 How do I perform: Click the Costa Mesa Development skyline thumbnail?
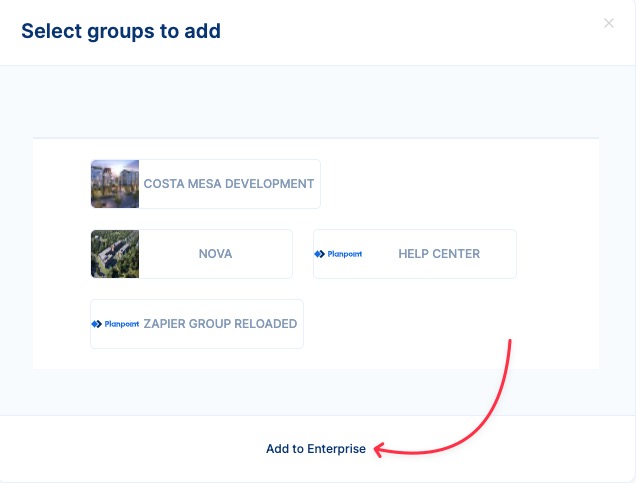click(115, 184)
